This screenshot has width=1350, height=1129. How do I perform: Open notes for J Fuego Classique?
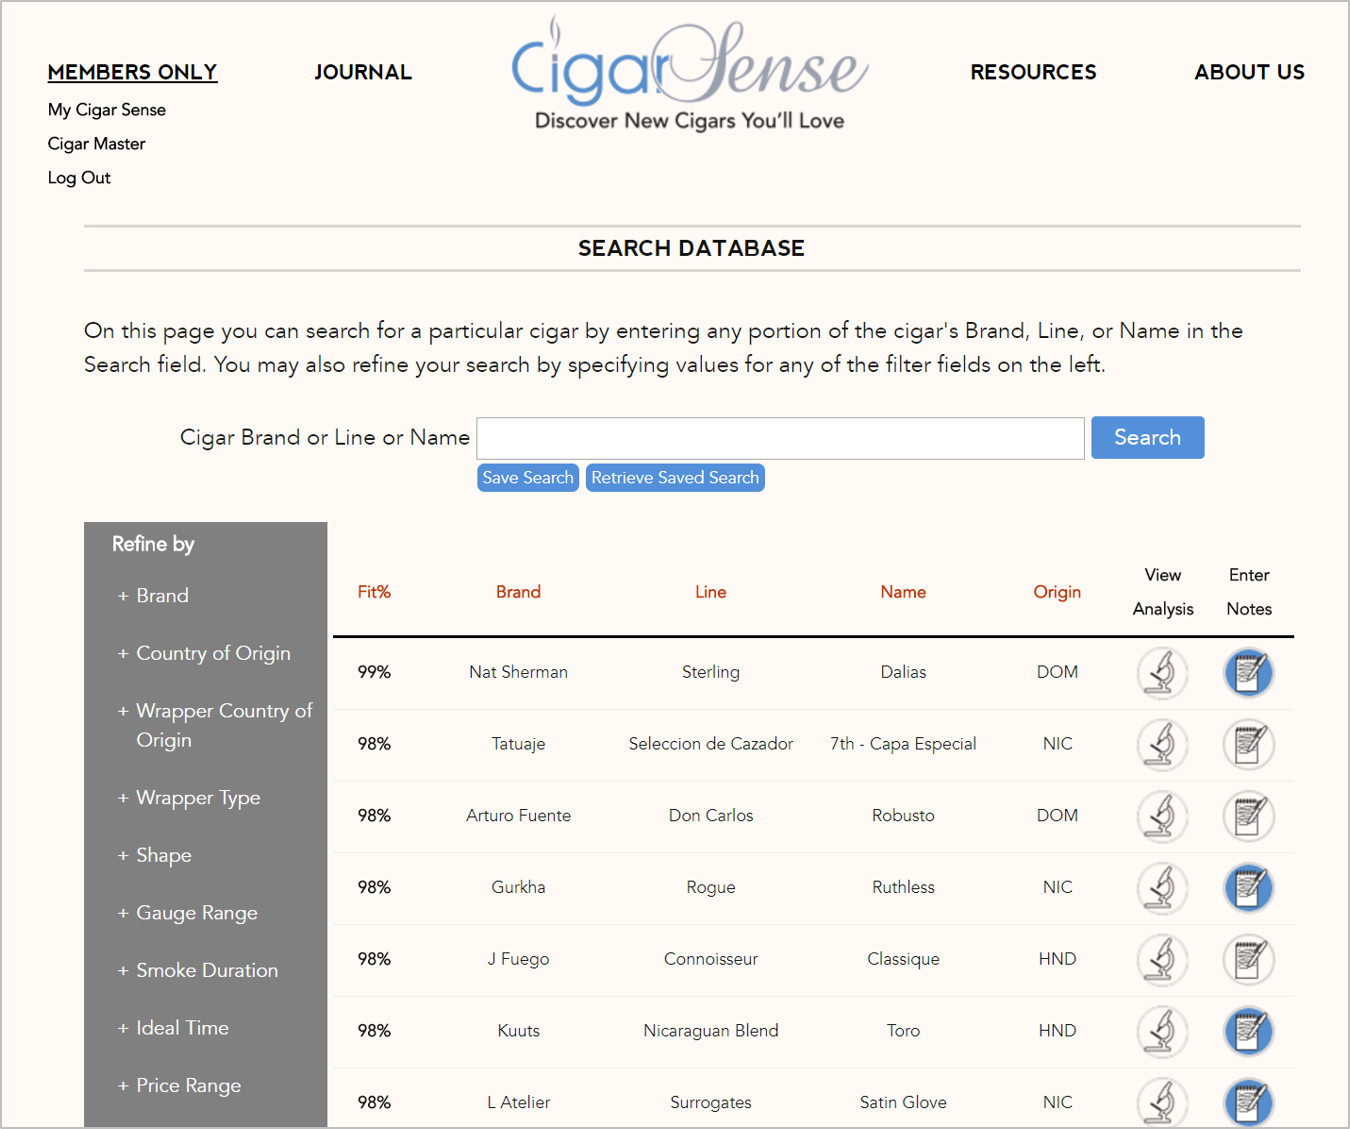[1248, 959]
